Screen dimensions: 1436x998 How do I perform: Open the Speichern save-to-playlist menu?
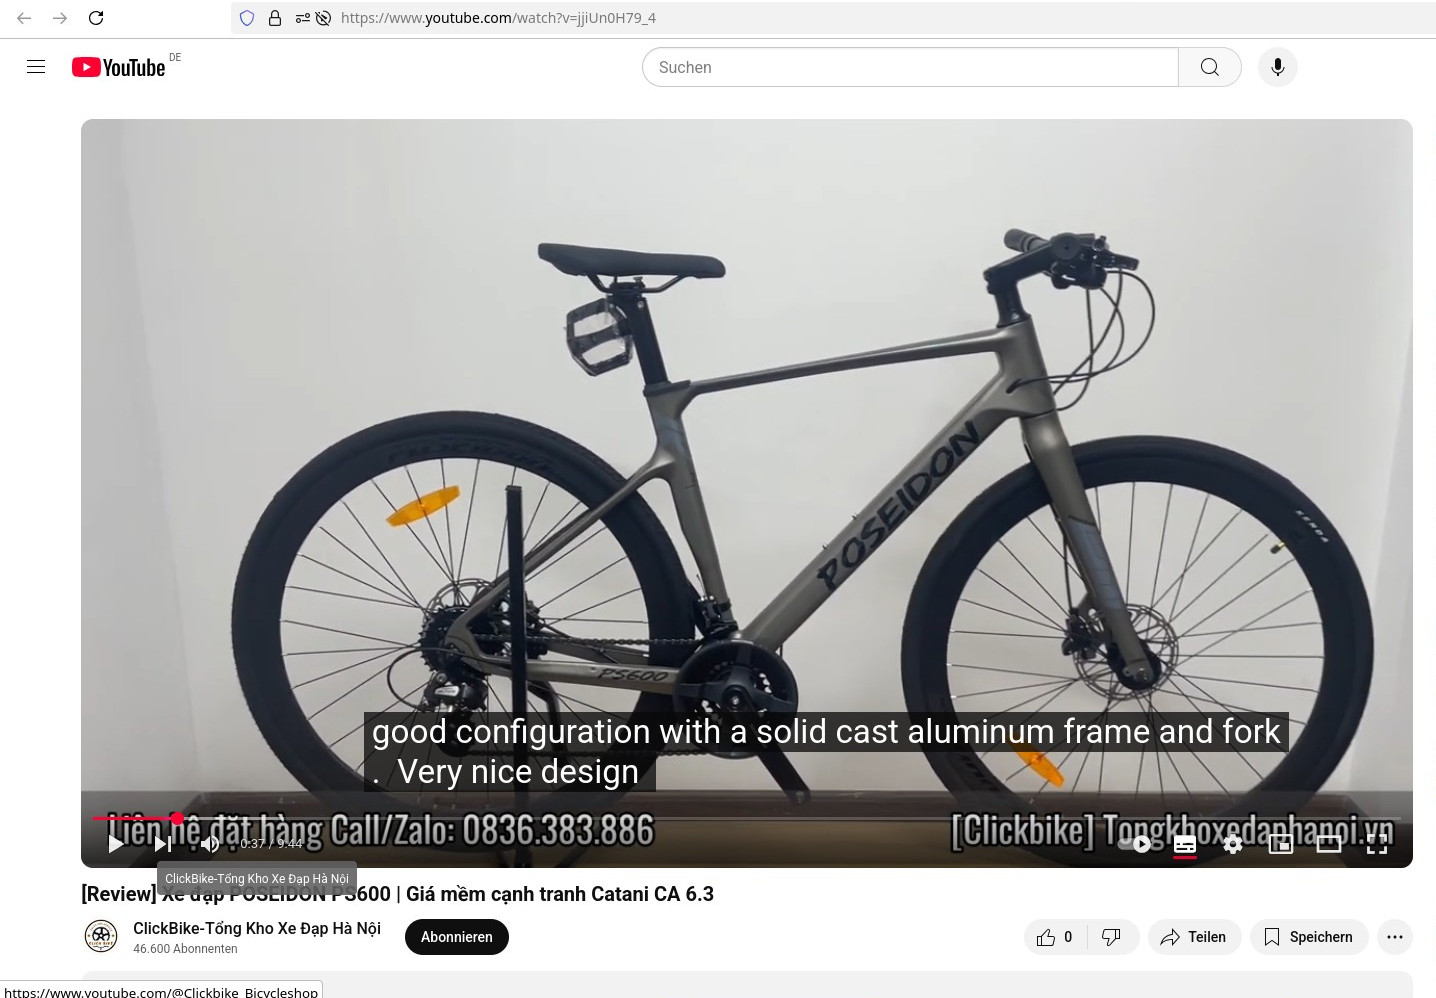point(1309,937)
